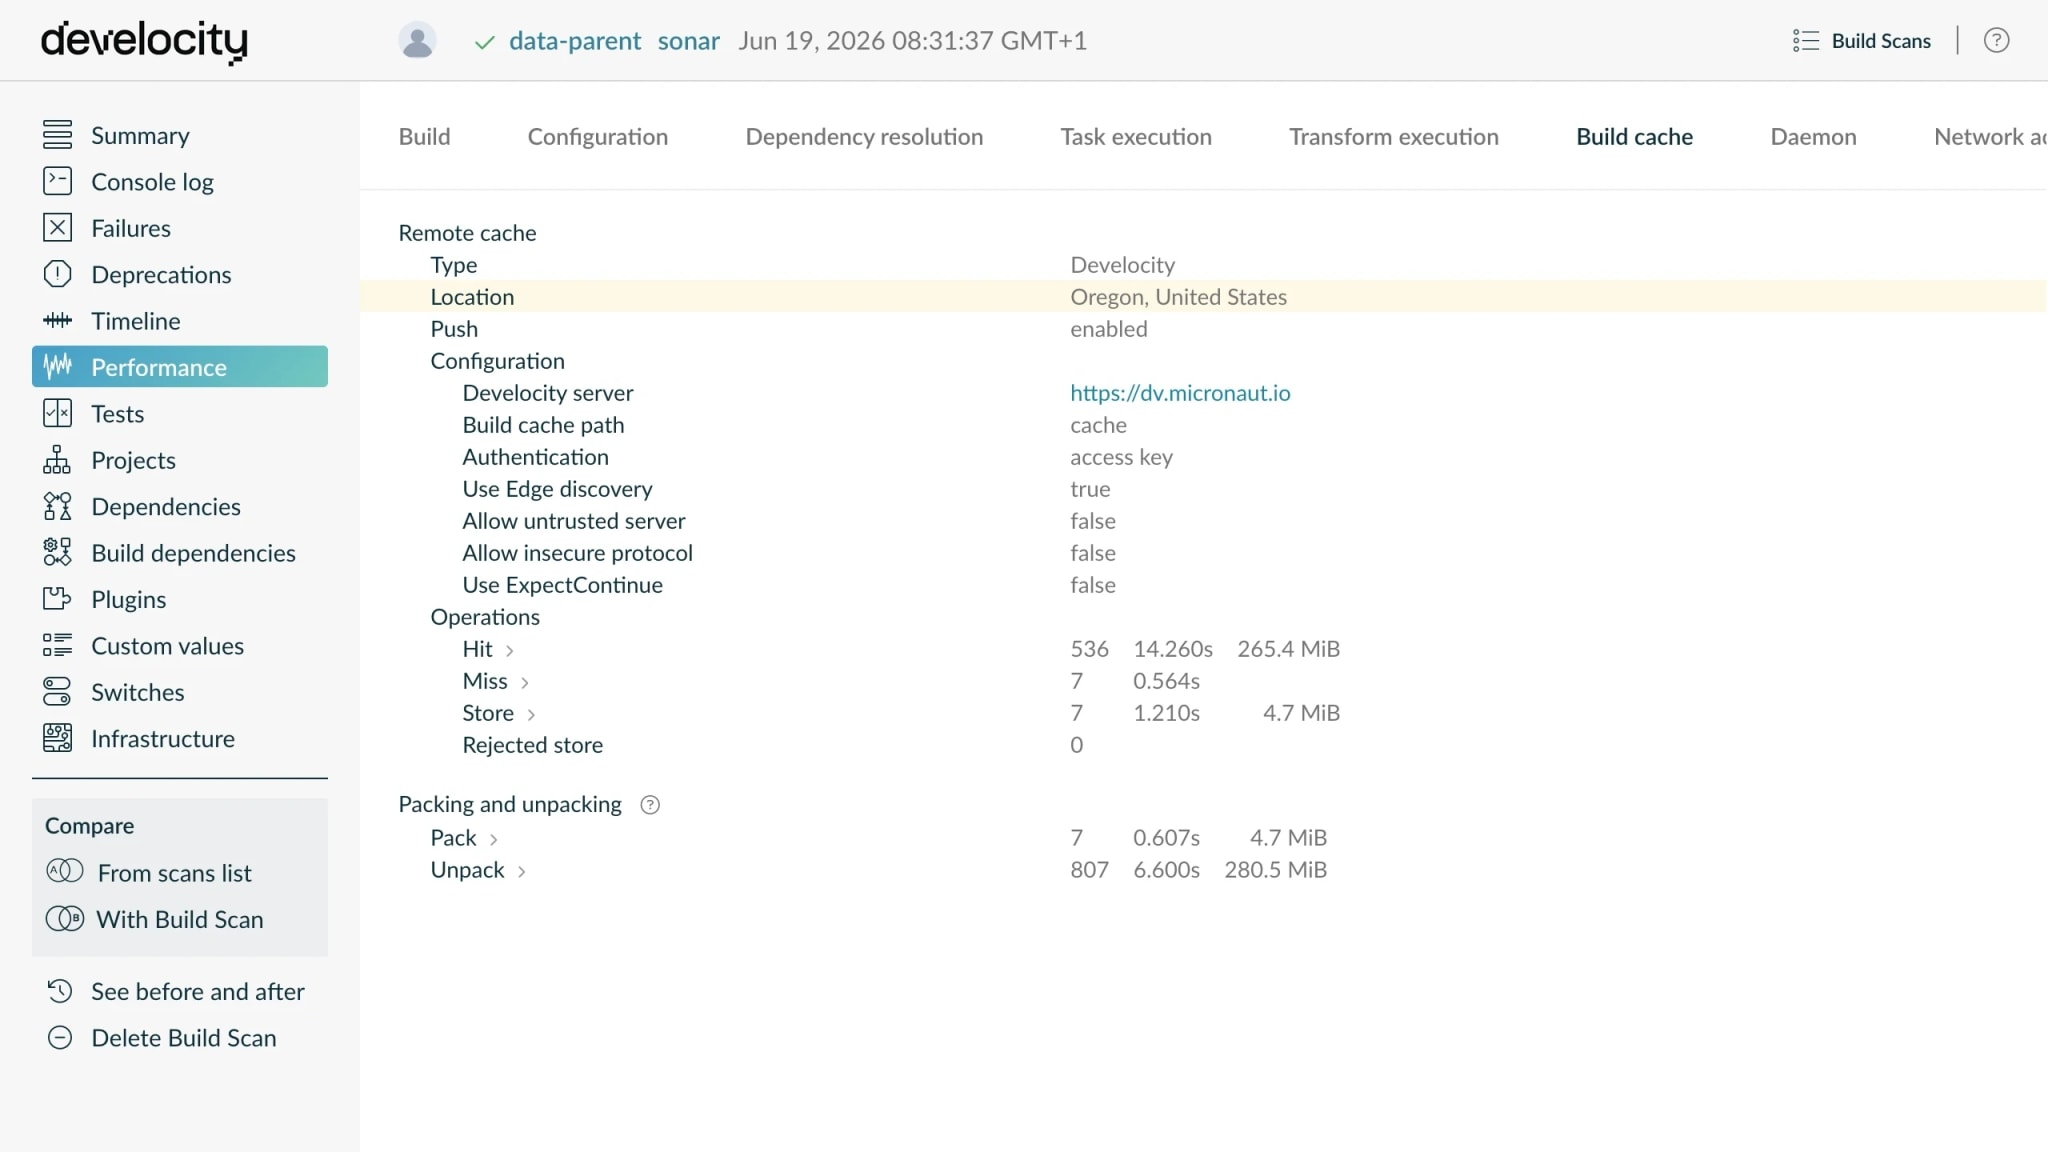The height and width of the screenshot is (1152, 2048).
Task: Click the Infrastructure icon
Action: click(57, 738)
